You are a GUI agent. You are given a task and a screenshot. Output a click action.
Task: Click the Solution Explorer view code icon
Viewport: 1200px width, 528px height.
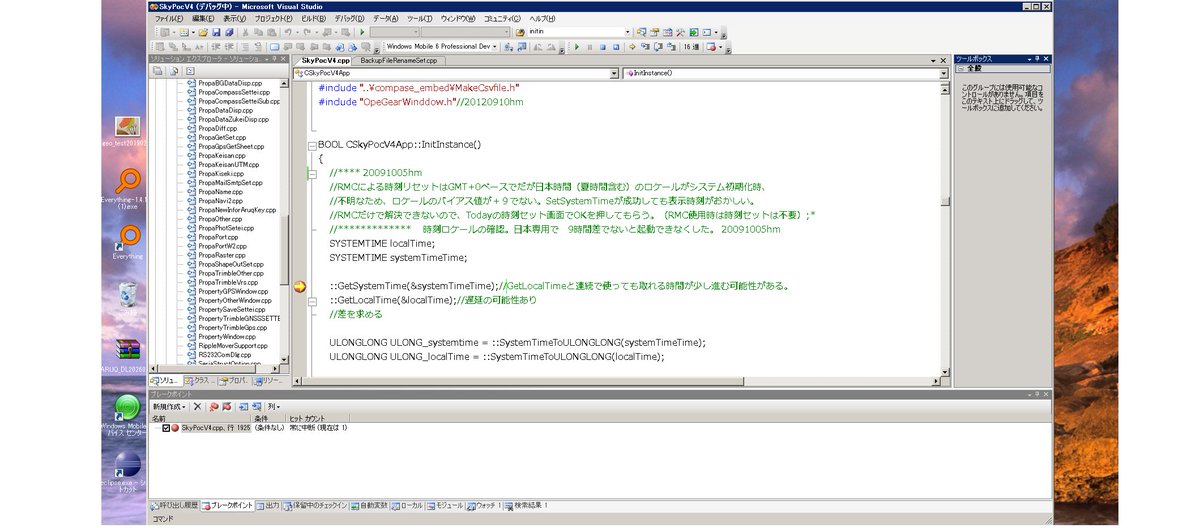click(x=189, y=71)
